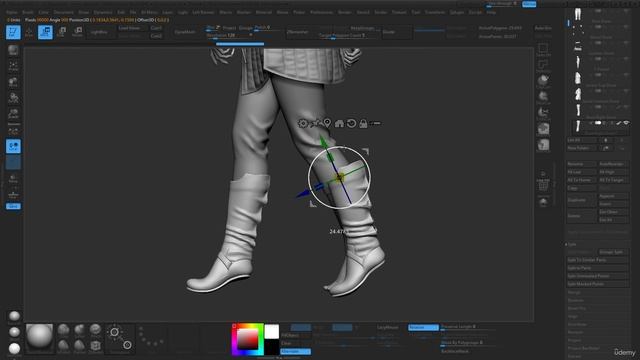Viewport: 640px width, 360px height.
Task: Open the Transform menu
Action: click(435, 12)
